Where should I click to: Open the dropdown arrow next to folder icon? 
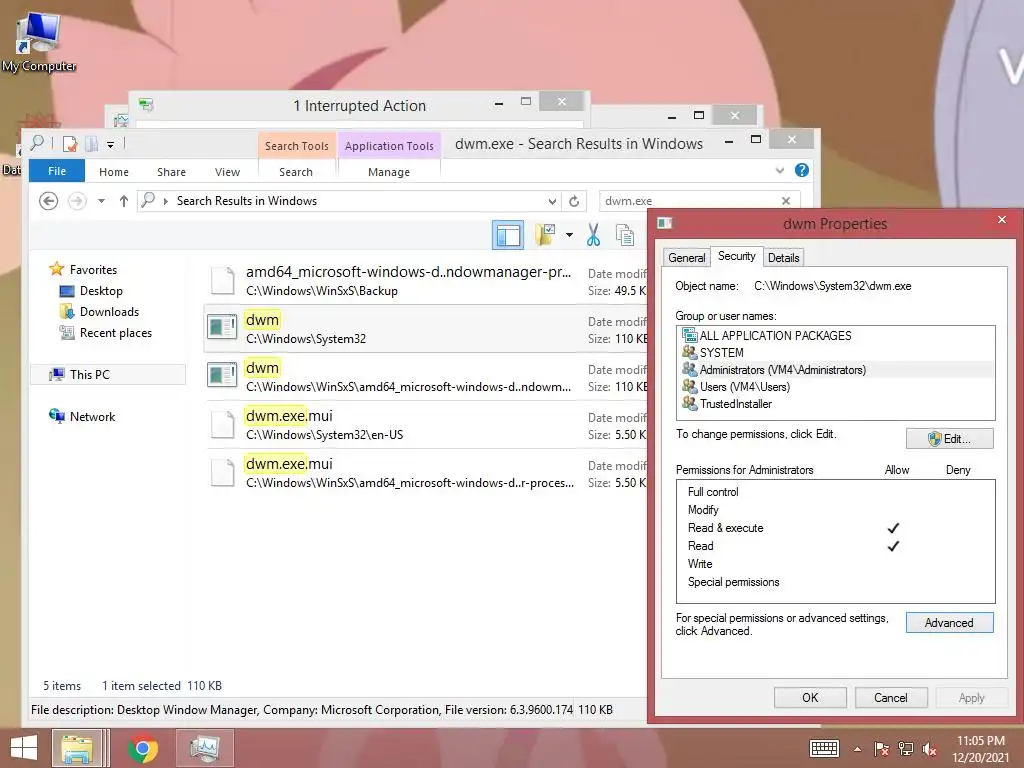(569, 235)
